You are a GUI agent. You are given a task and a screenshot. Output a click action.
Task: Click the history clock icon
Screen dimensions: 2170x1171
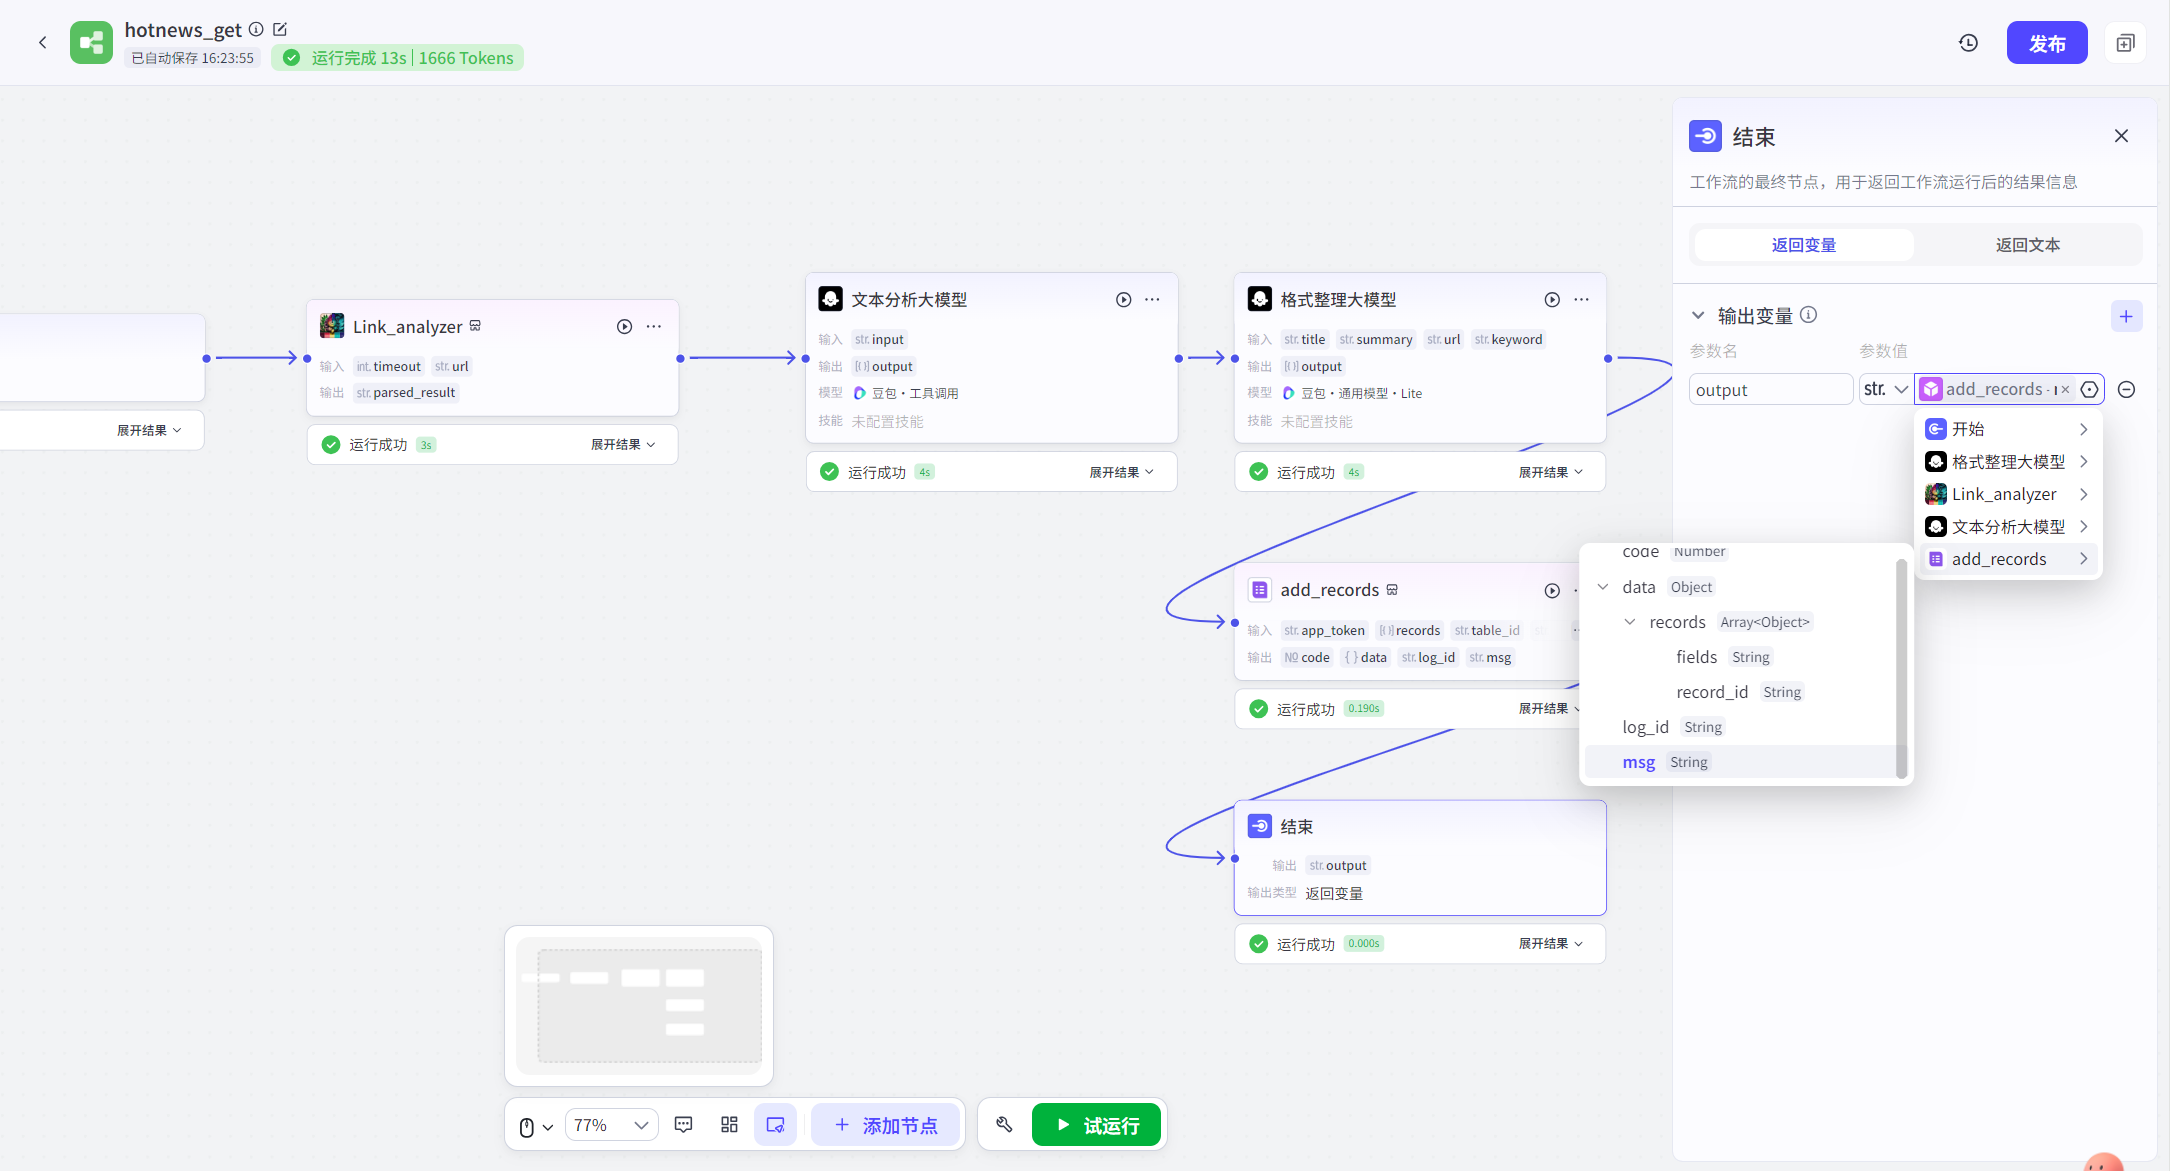1968,43
